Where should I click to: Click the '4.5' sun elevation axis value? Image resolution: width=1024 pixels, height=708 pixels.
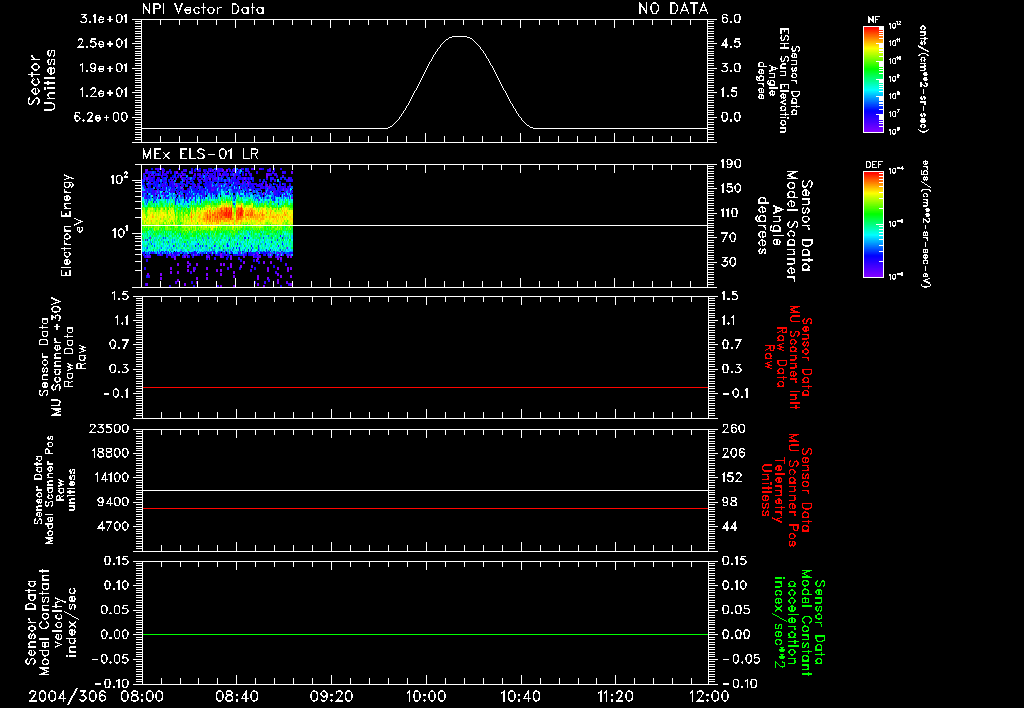[x=731, y=43]
